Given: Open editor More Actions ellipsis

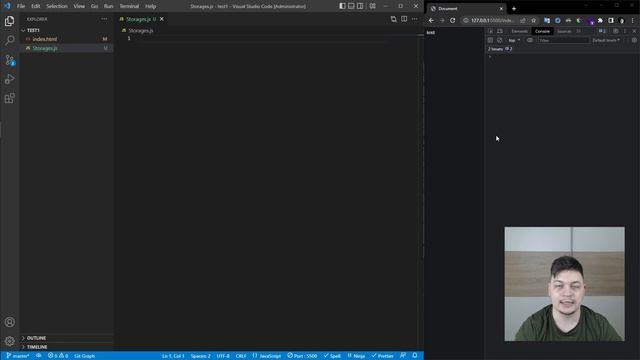Looking at the screenshot, I should 415,19.
